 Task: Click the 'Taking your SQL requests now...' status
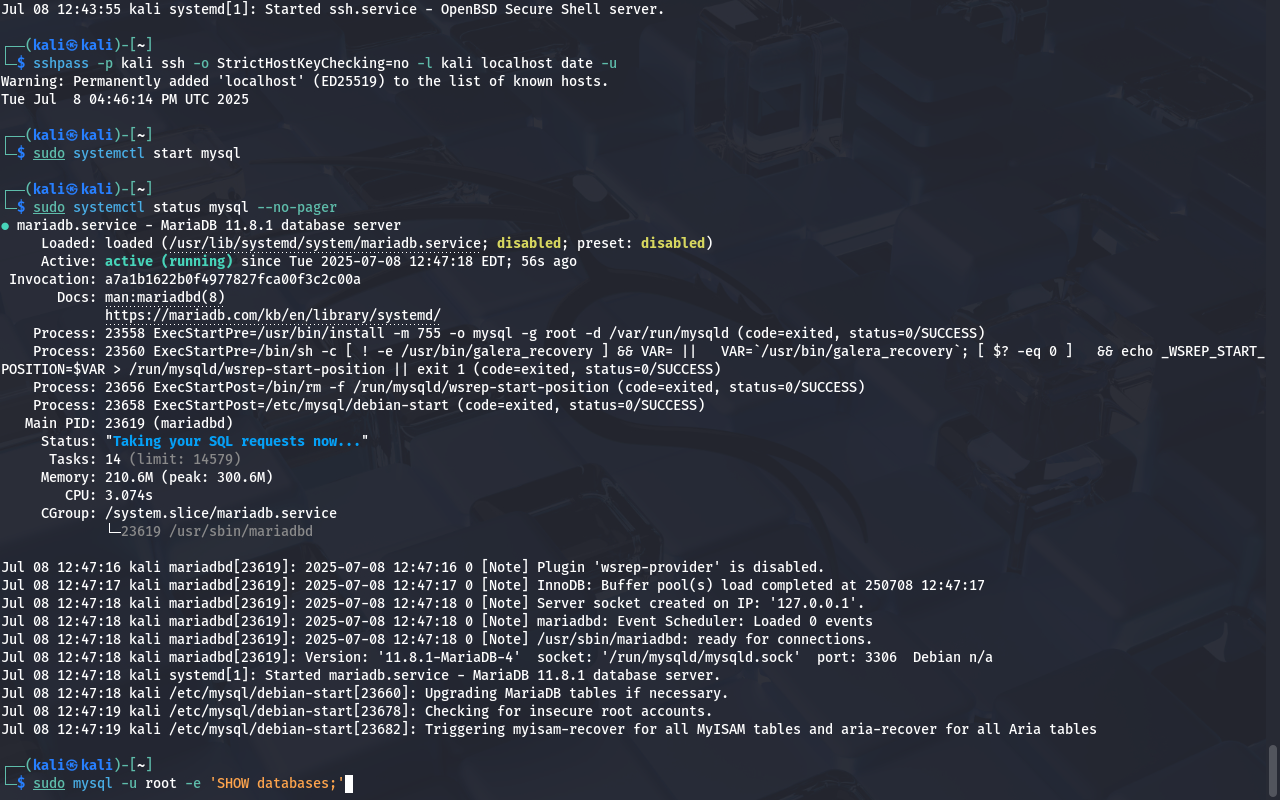pos(237,441)
